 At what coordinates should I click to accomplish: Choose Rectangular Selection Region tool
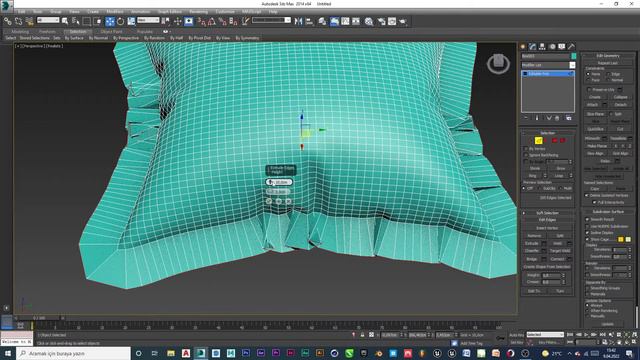point(87,21)
